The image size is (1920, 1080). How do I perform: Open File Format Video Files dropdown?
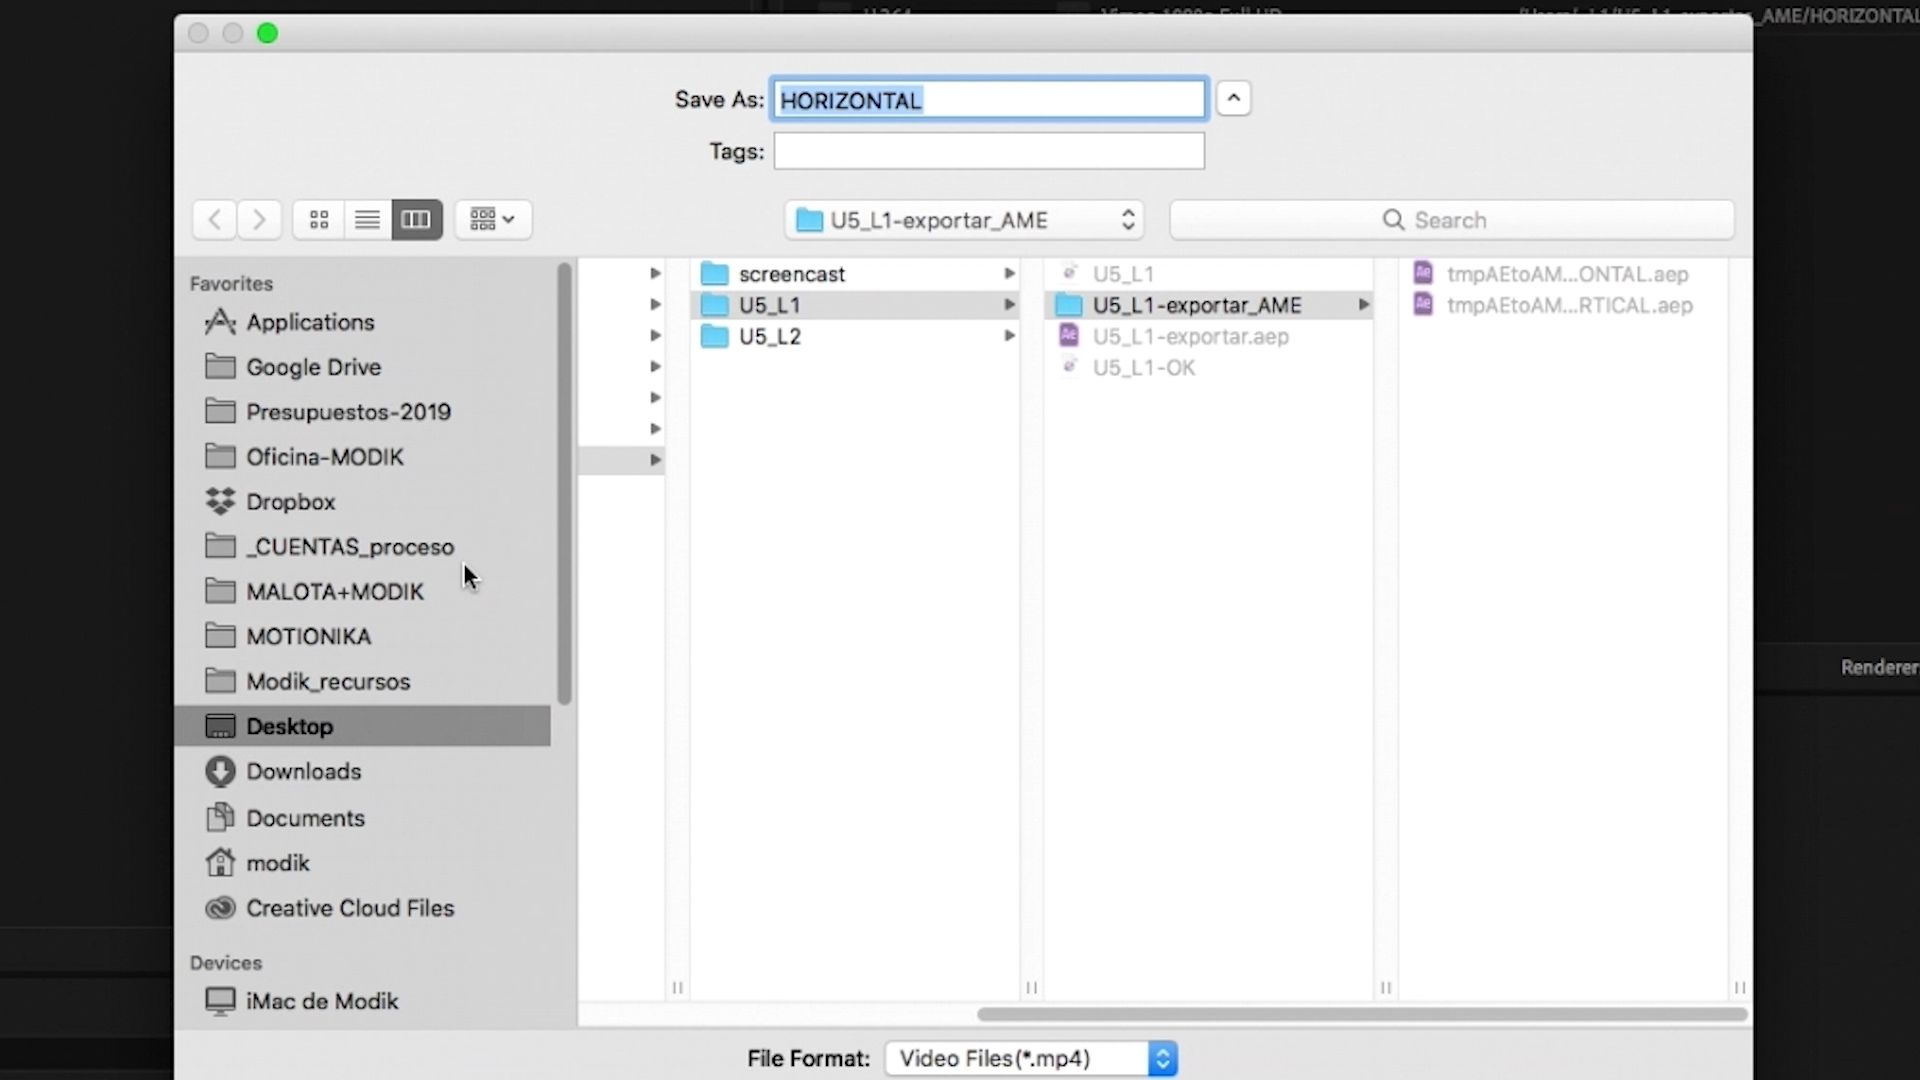[x=1031, y=1059]
